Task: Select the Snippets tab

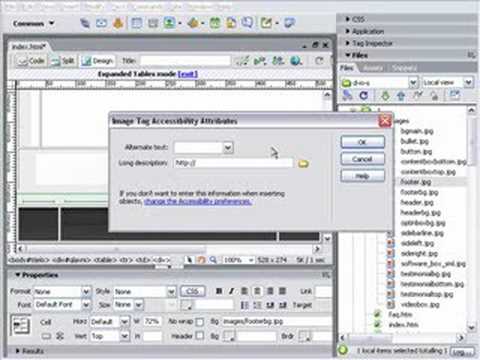Action: coord(404,68)
